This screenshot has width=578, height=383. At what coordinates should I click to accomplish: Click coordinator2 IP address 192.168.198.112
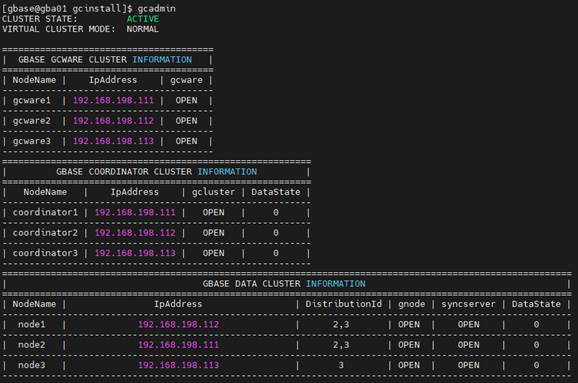point(135,233)
